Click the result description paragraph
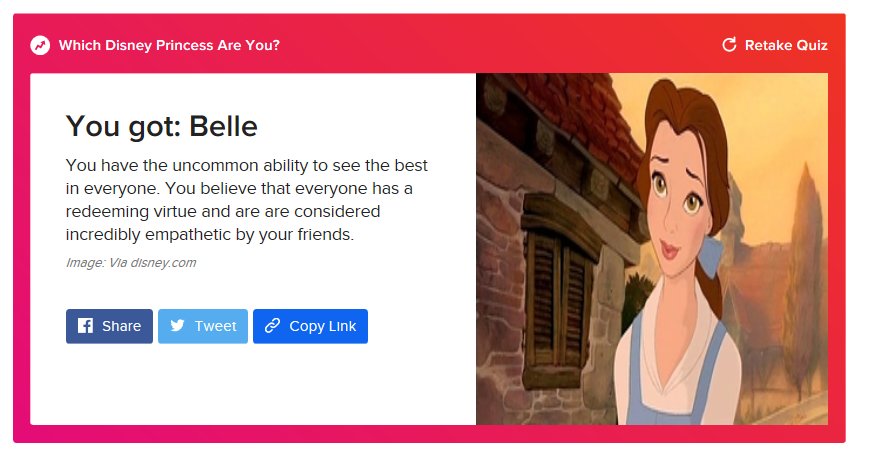The image size is (888, 465). pyautogui.click(x=247, y=200)
